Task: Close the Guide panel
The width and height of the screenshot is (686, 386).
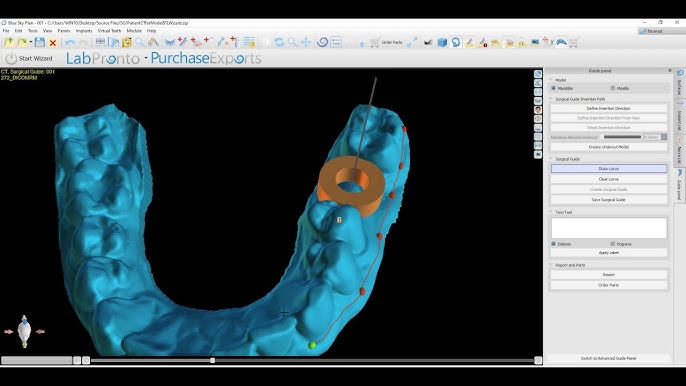Action: 669,70
